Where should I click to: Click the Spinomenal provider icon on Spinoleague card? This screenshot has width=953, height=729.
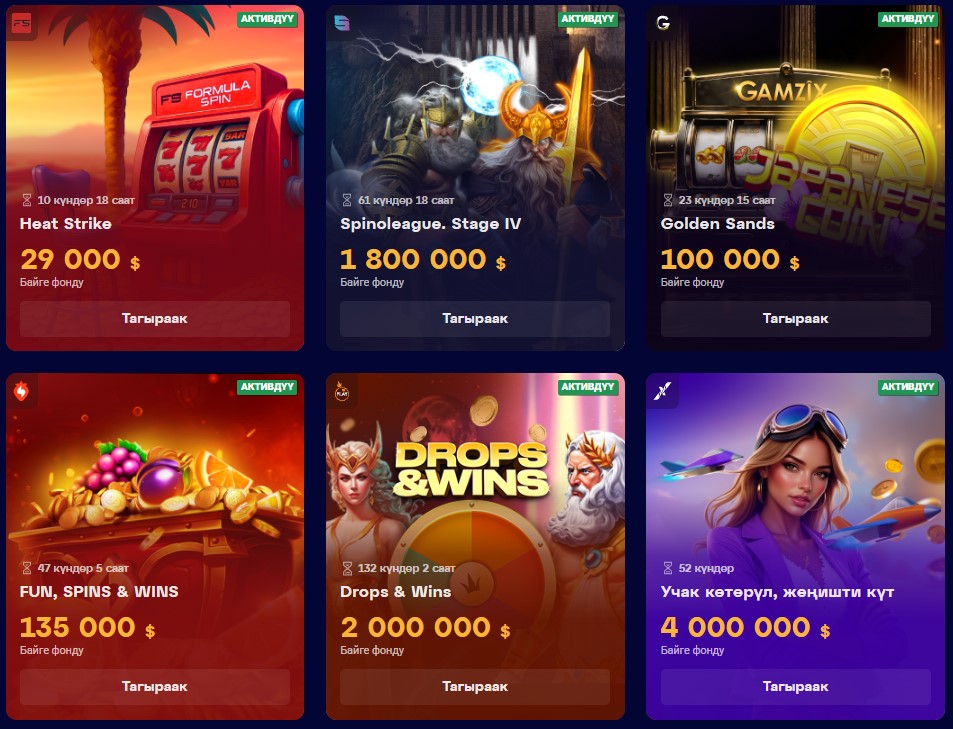342,24
